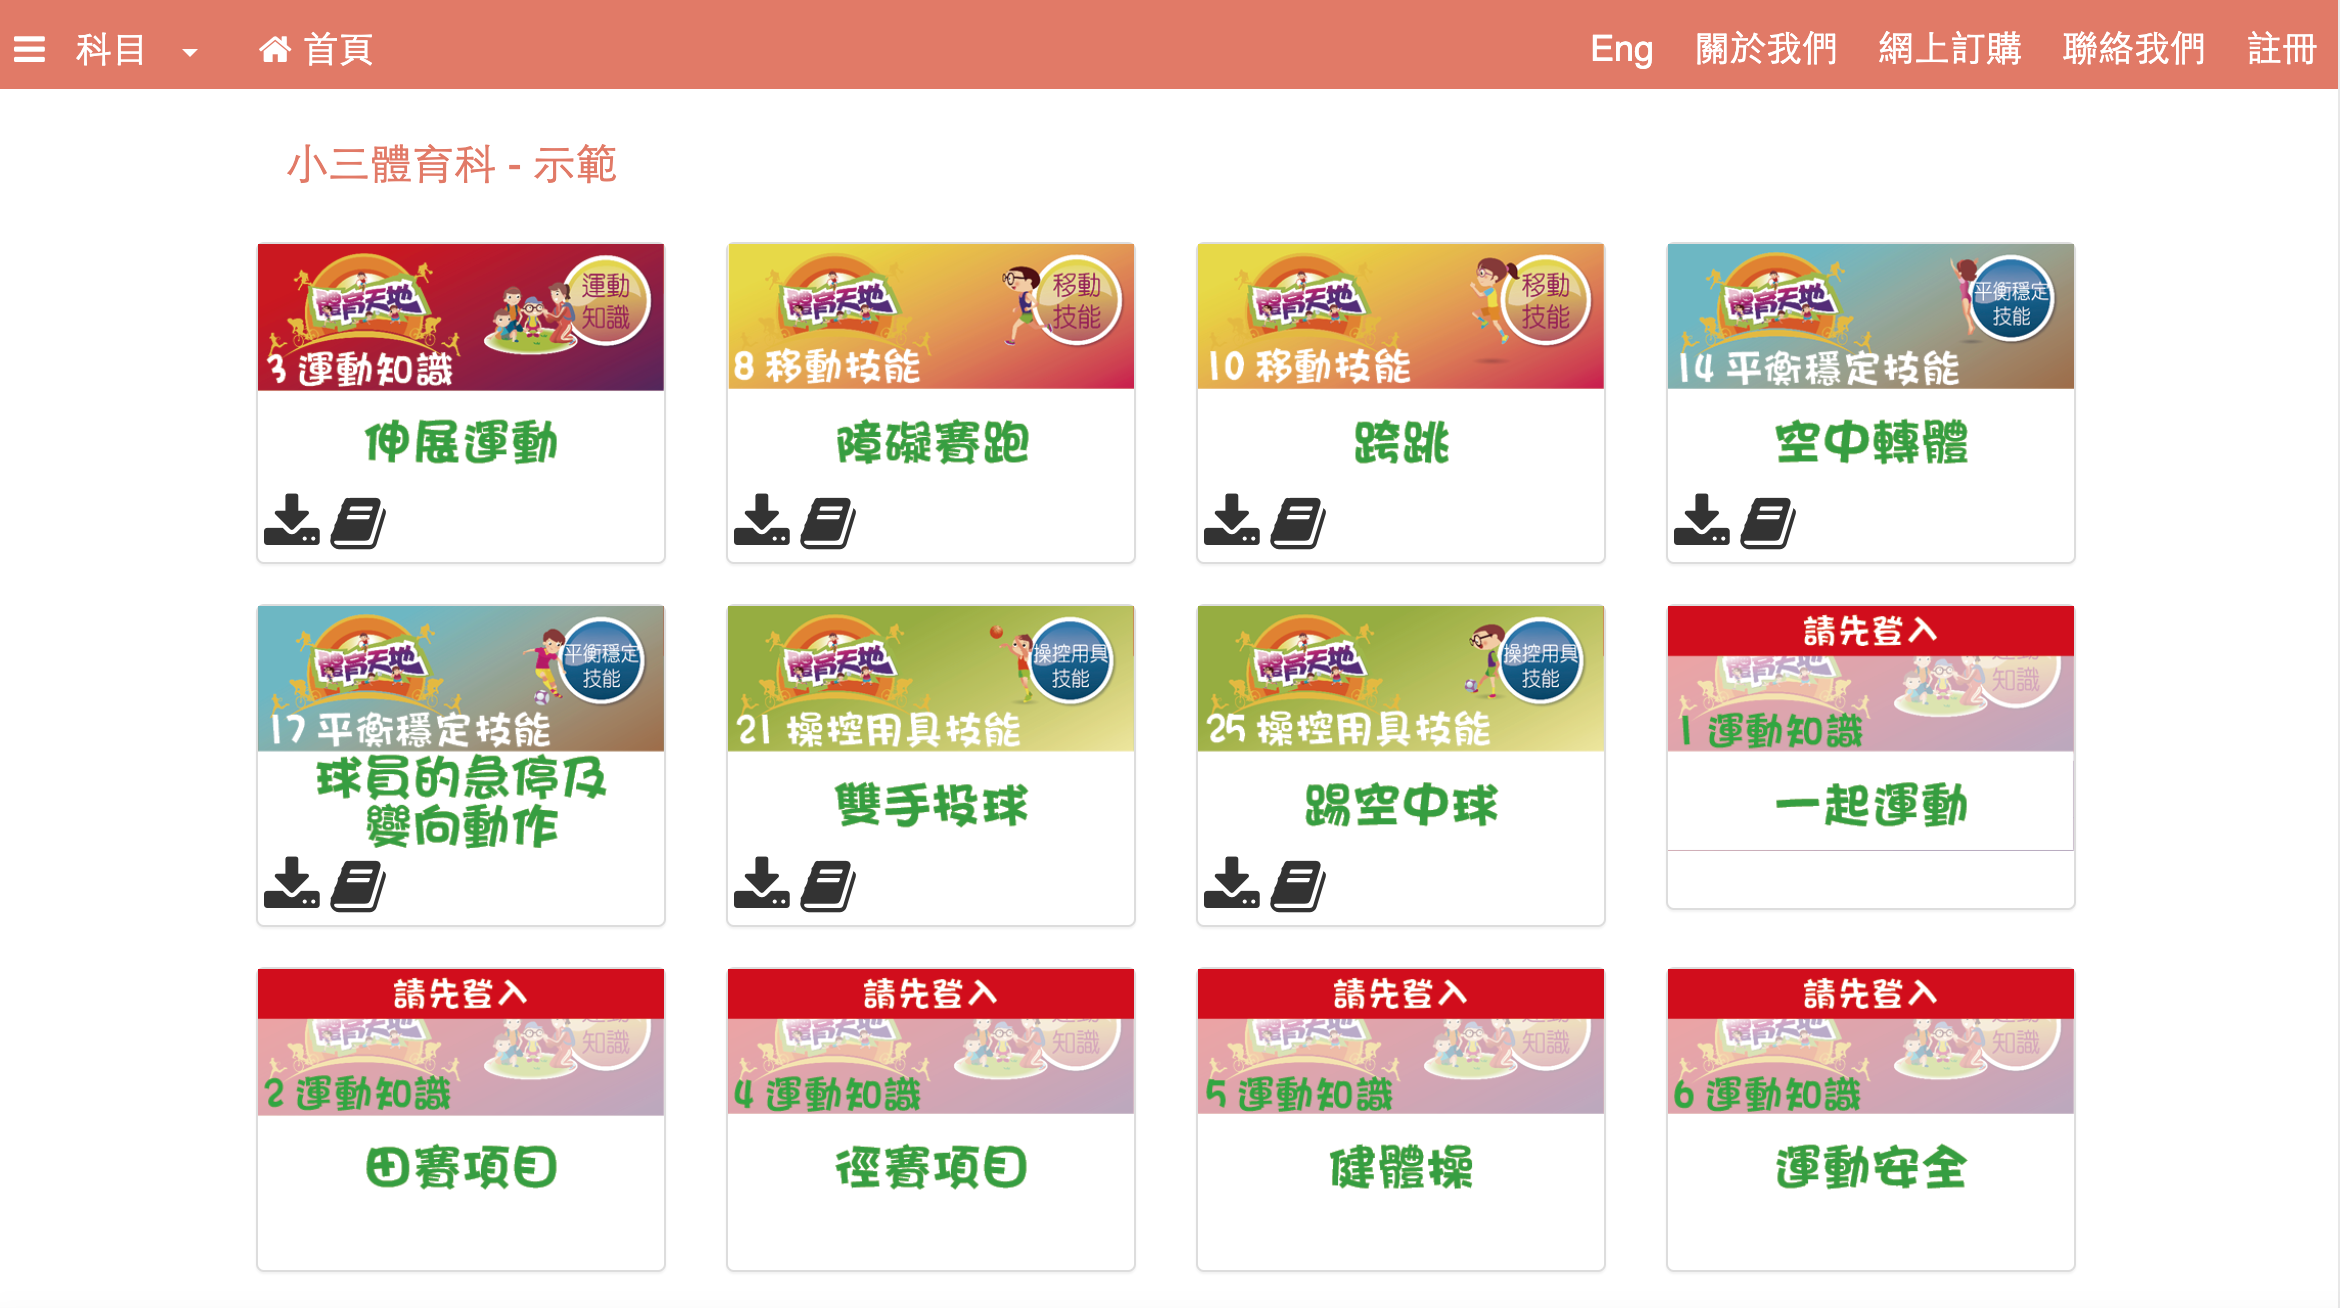
Task: Switch language to Eng
Action: (1621, 49)
